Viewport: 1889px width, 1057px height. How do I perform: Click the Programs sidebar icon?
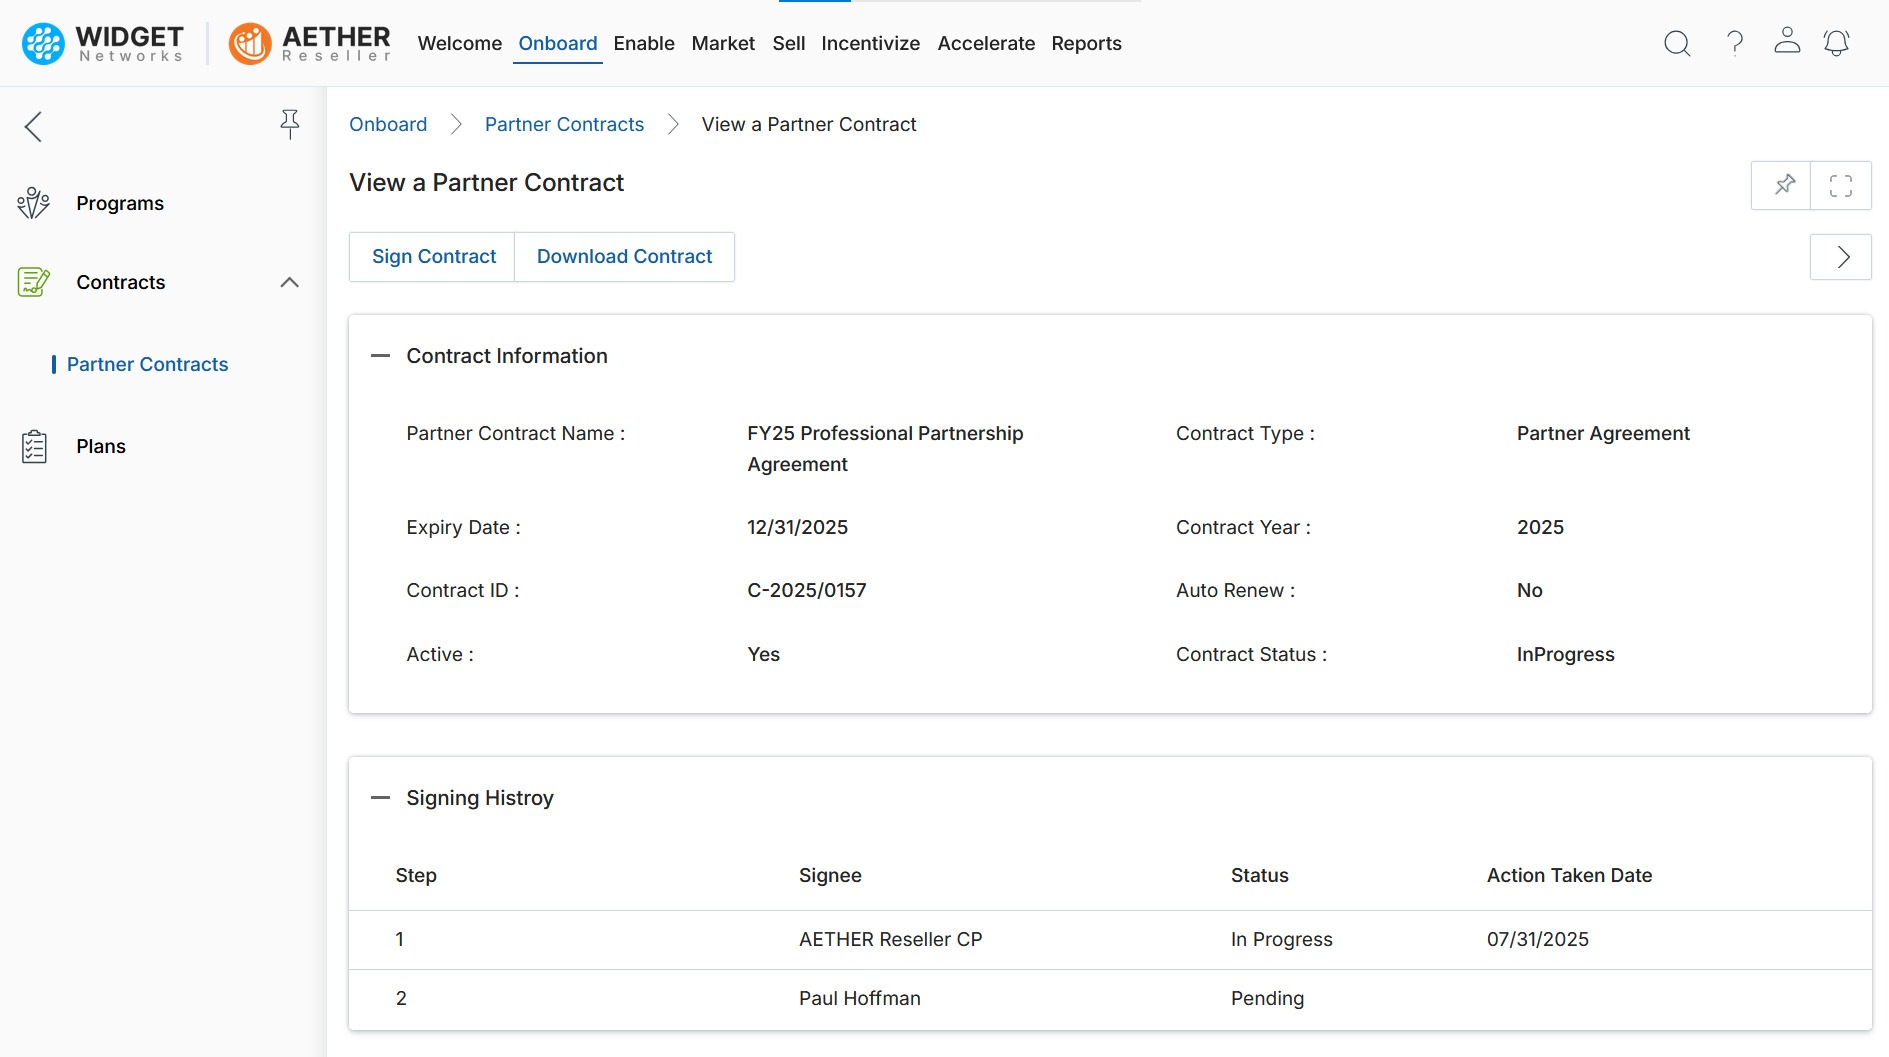[33, 203]
